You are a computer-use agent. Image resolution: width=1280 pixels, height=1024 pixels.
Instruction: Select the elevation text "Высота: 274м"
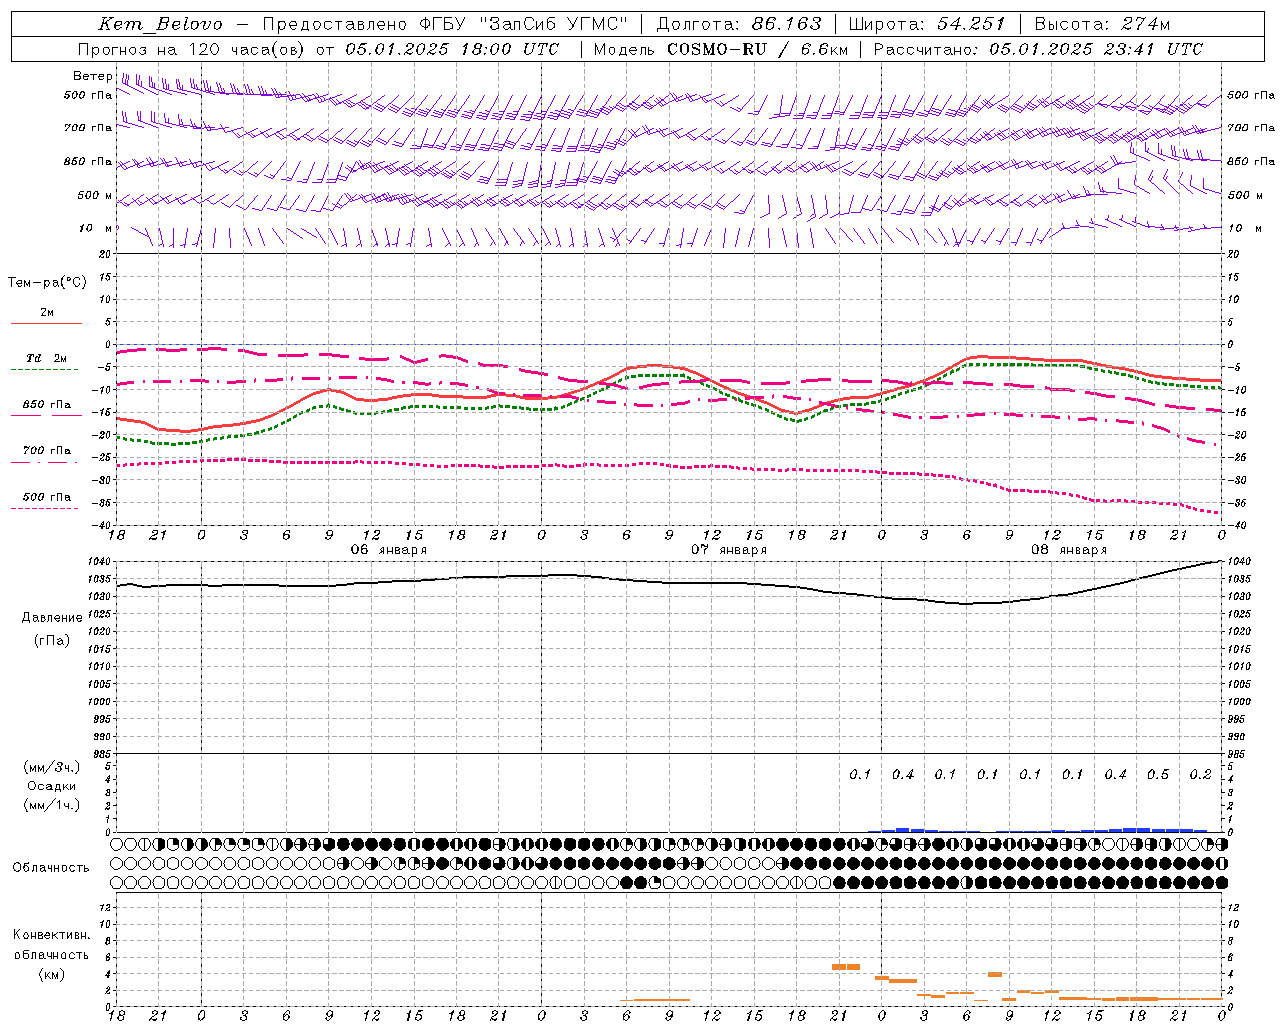(1102, 24)
